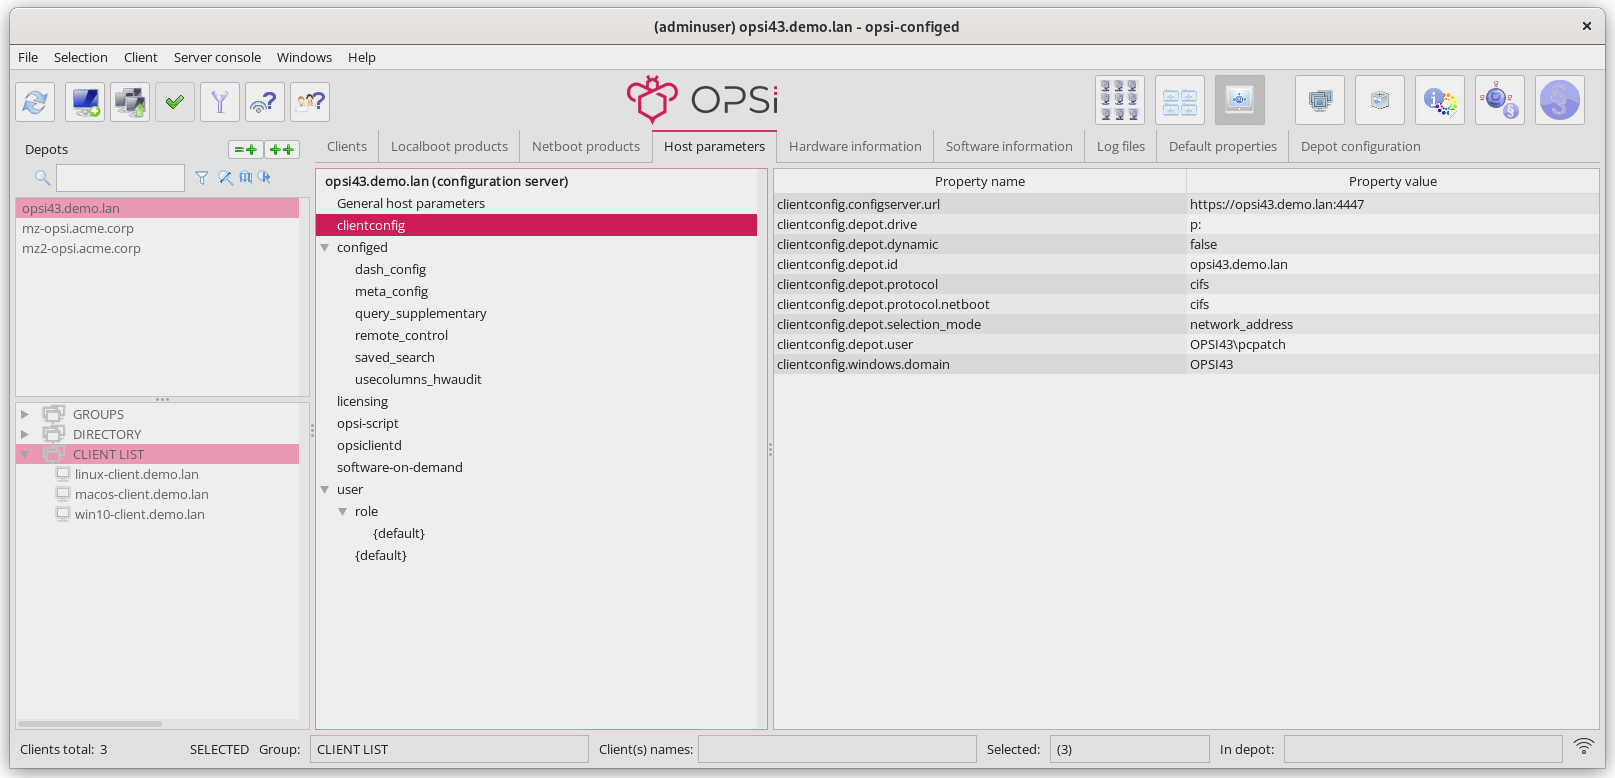Switch to the Localboot products tab
Screen dimensions: 1615x778
point(449,146)
